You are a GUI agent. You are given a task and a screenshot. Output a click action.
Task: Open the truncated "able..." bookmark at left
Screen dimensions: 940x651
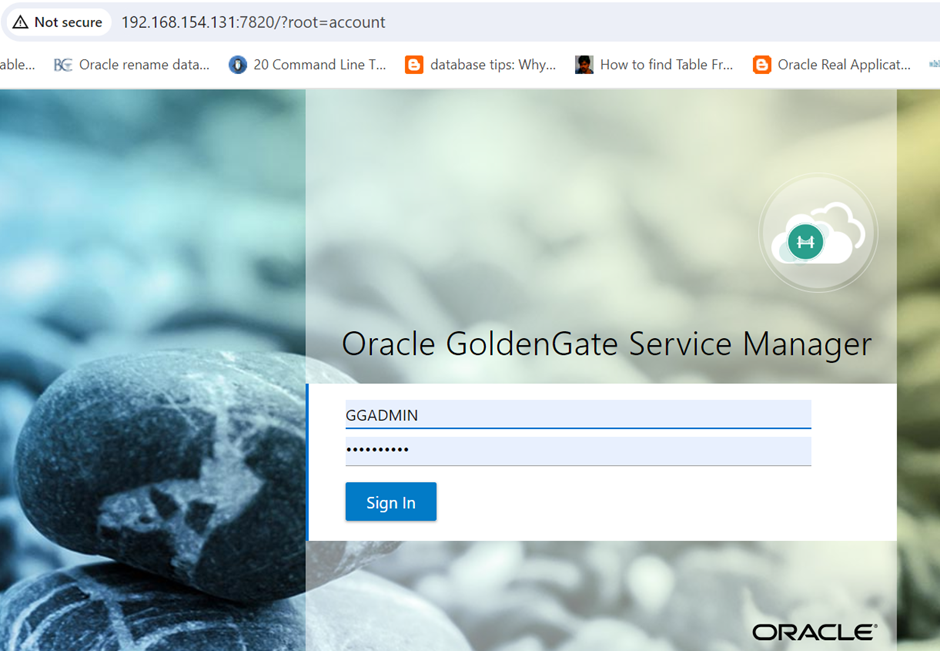(17, 65)
